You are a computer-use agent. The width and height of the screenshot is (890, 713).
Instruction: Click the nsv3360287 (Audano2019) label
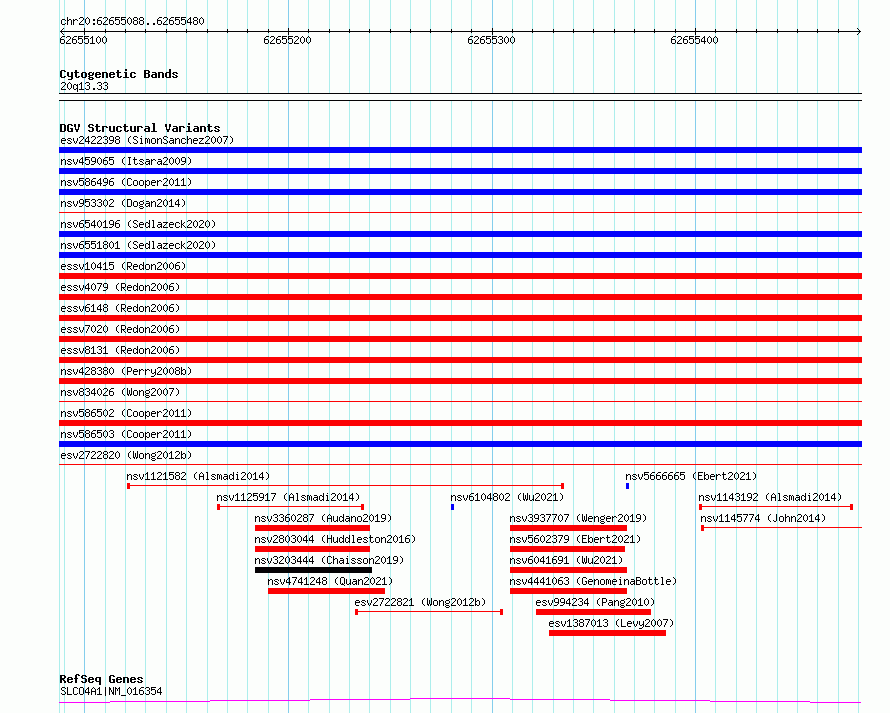[323, 518]
